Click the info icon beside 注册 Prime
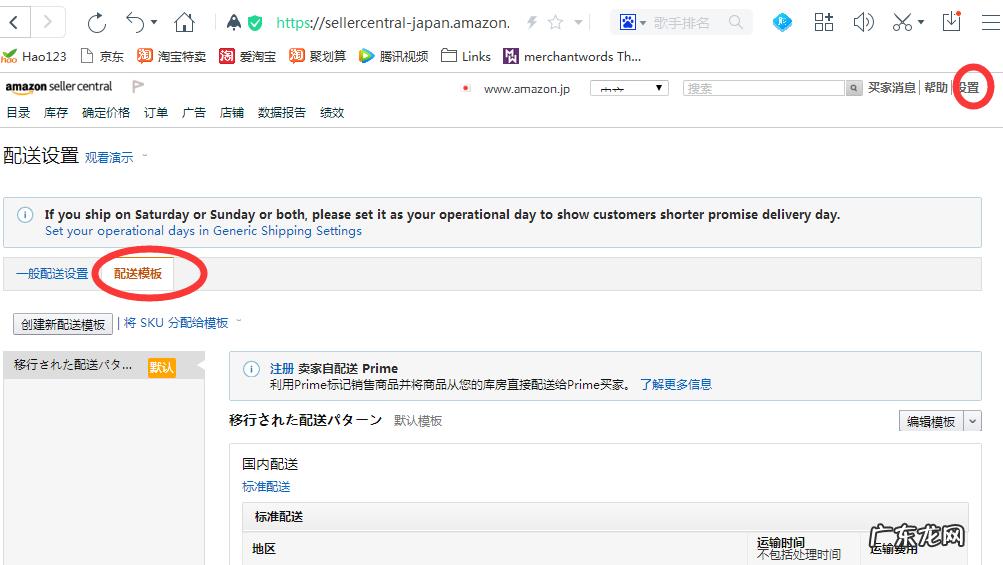Screen dimensions: 1003x565 point(251,369)
